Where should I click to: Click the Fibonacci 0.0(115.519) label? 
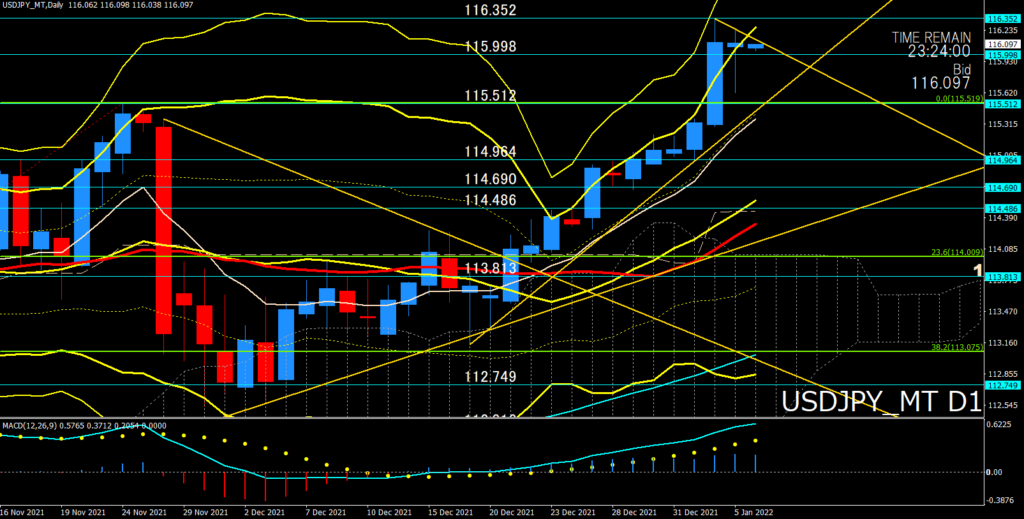[959, 99]
